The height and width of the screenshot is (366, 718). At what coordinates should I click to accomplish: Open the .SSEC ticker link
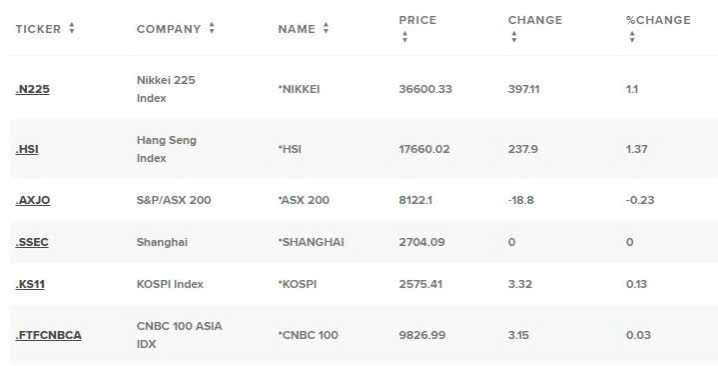point(32,242)
